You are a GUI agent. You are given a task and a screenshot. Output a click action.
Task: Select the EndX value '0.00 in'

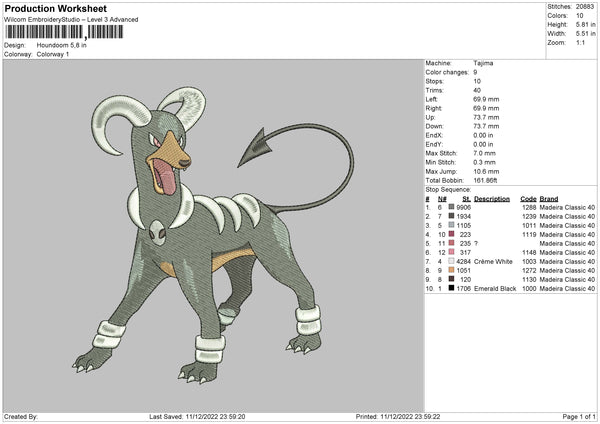coord(483,135)
